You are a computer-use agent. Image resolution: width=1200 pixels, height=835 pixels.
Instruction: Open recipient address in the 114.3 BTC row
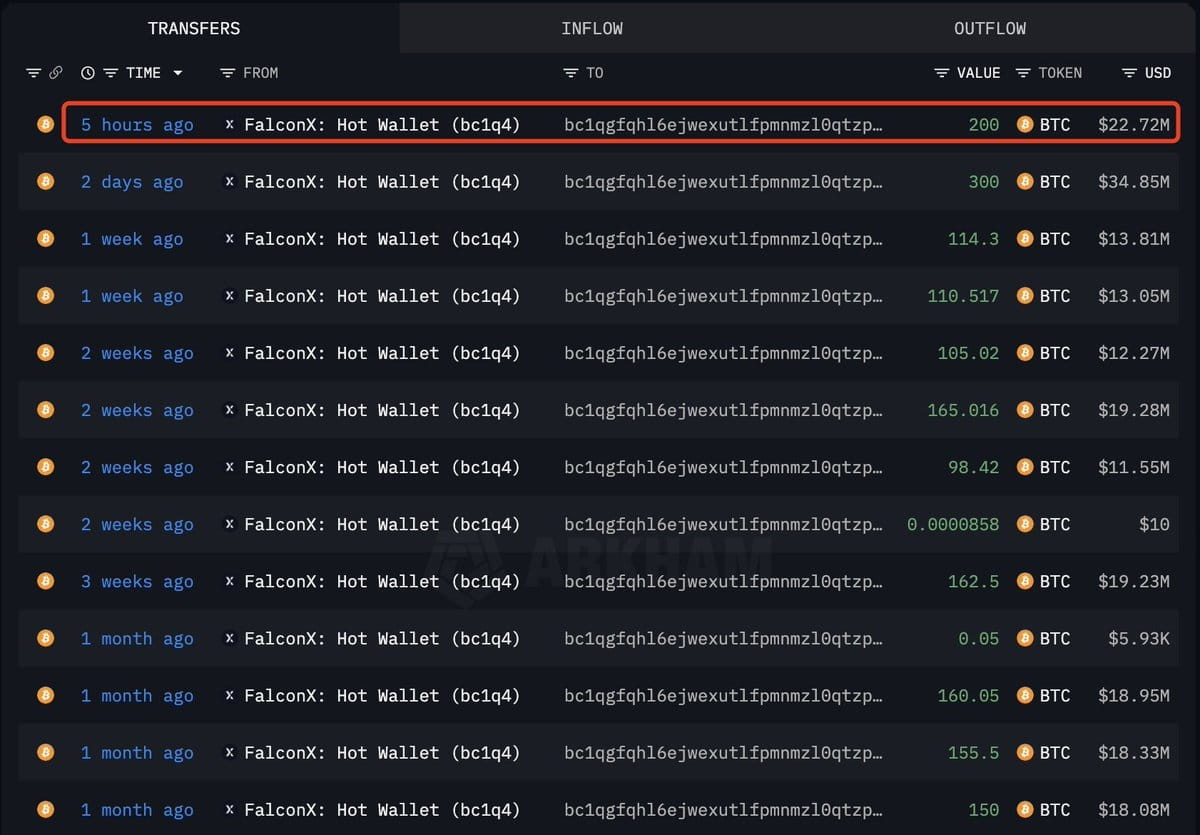pyautogui.click(x=723, y=239)
